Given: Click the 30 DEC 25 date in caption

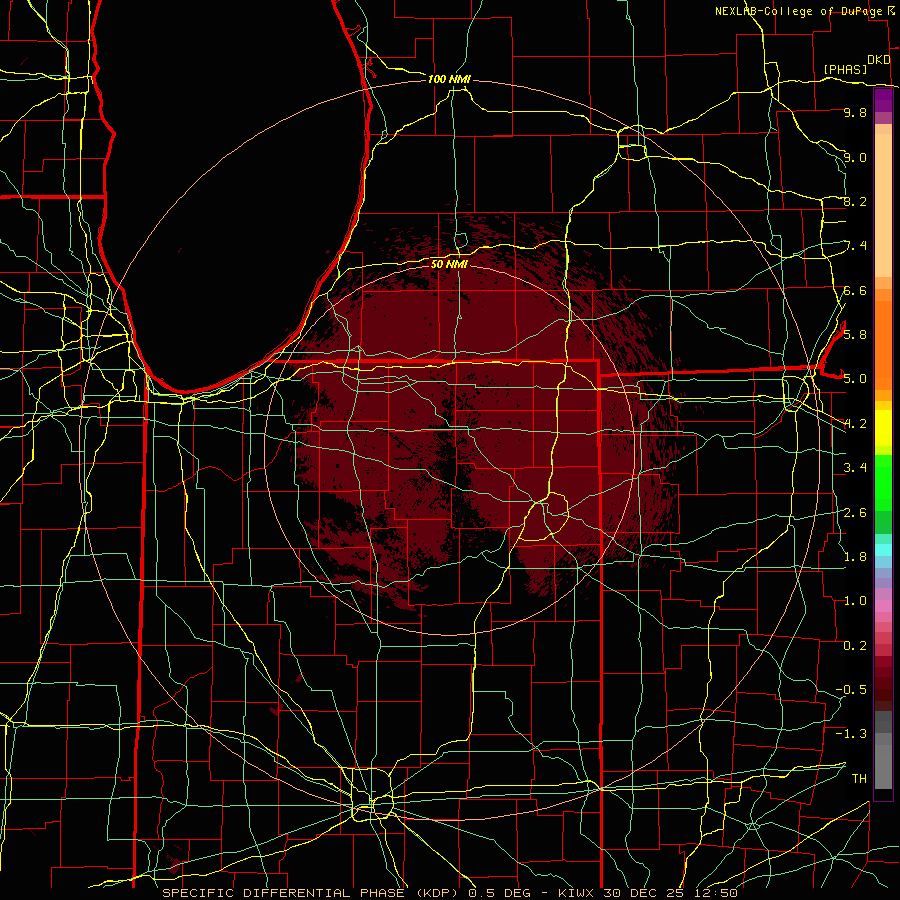Looking at the screenshot, I should (645, 893).
